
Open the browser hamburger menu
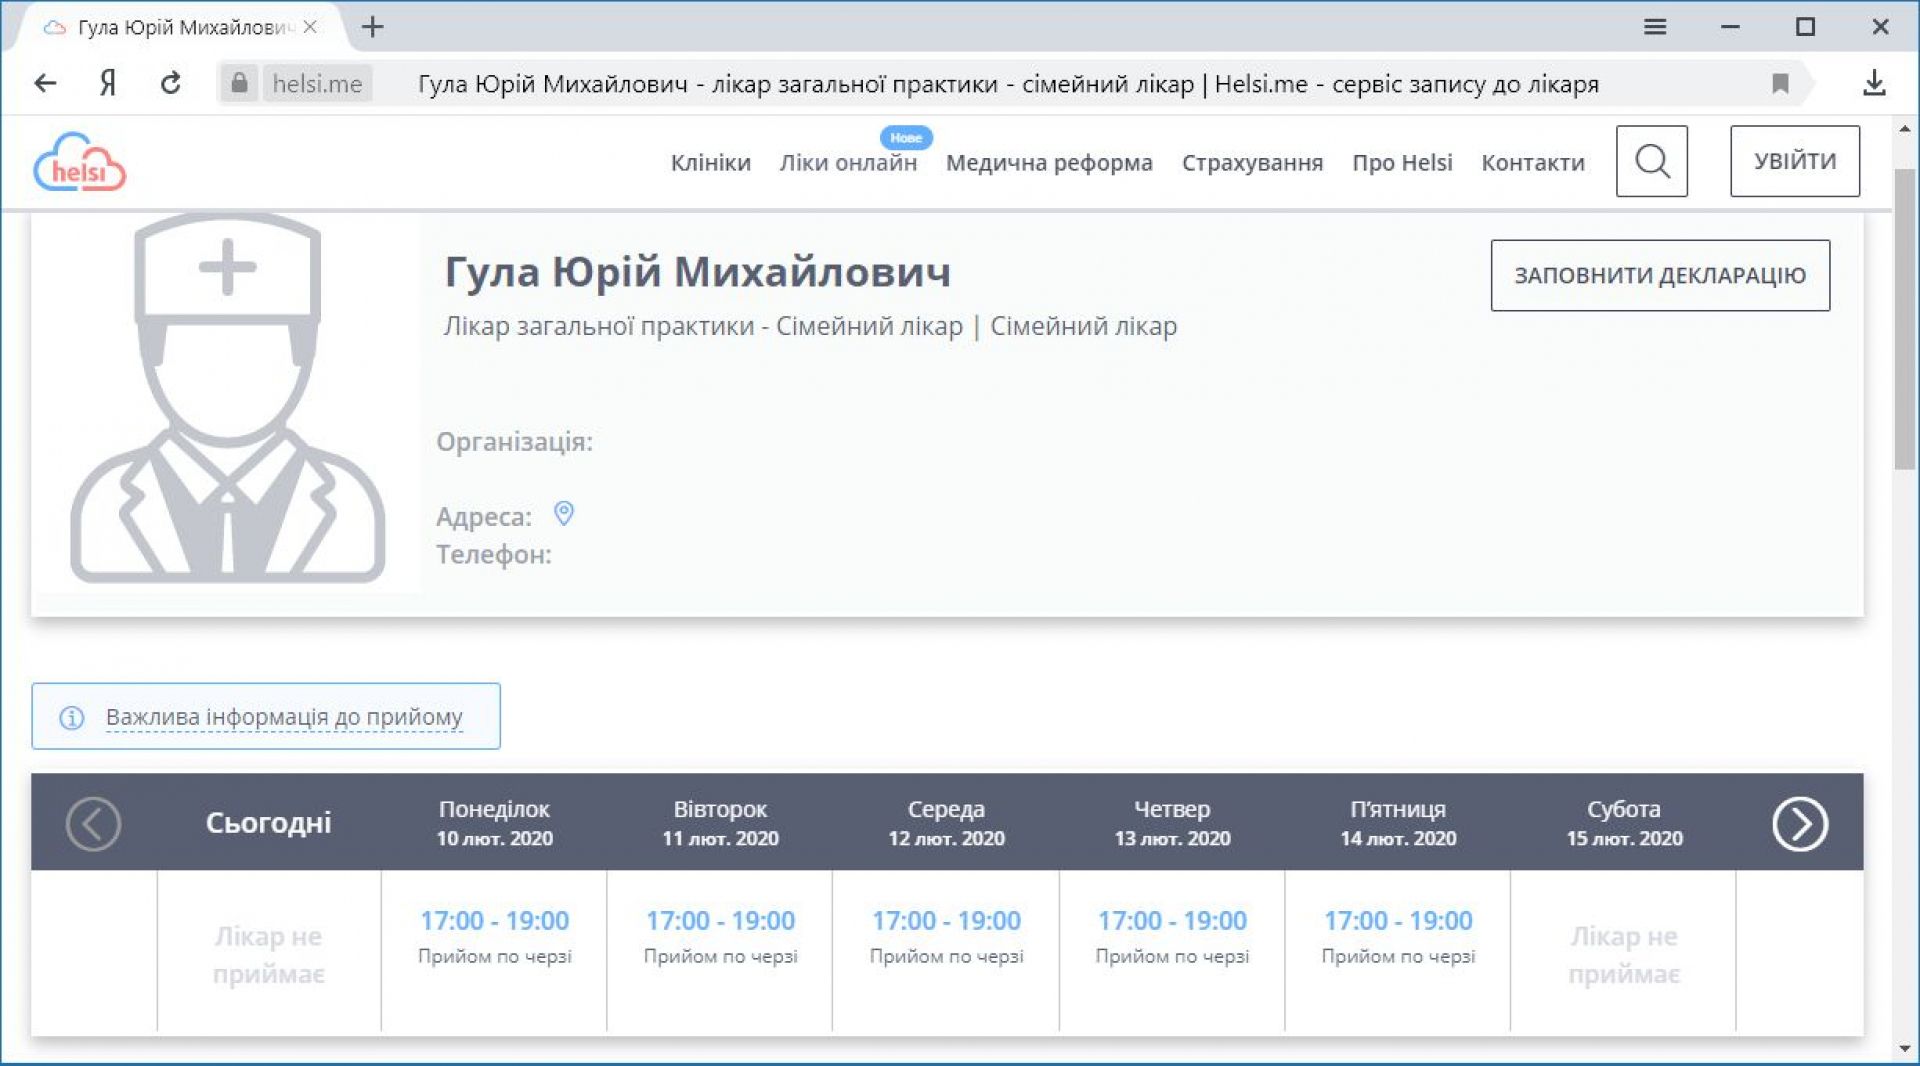pyautogui.click(x=1655, y=27)
